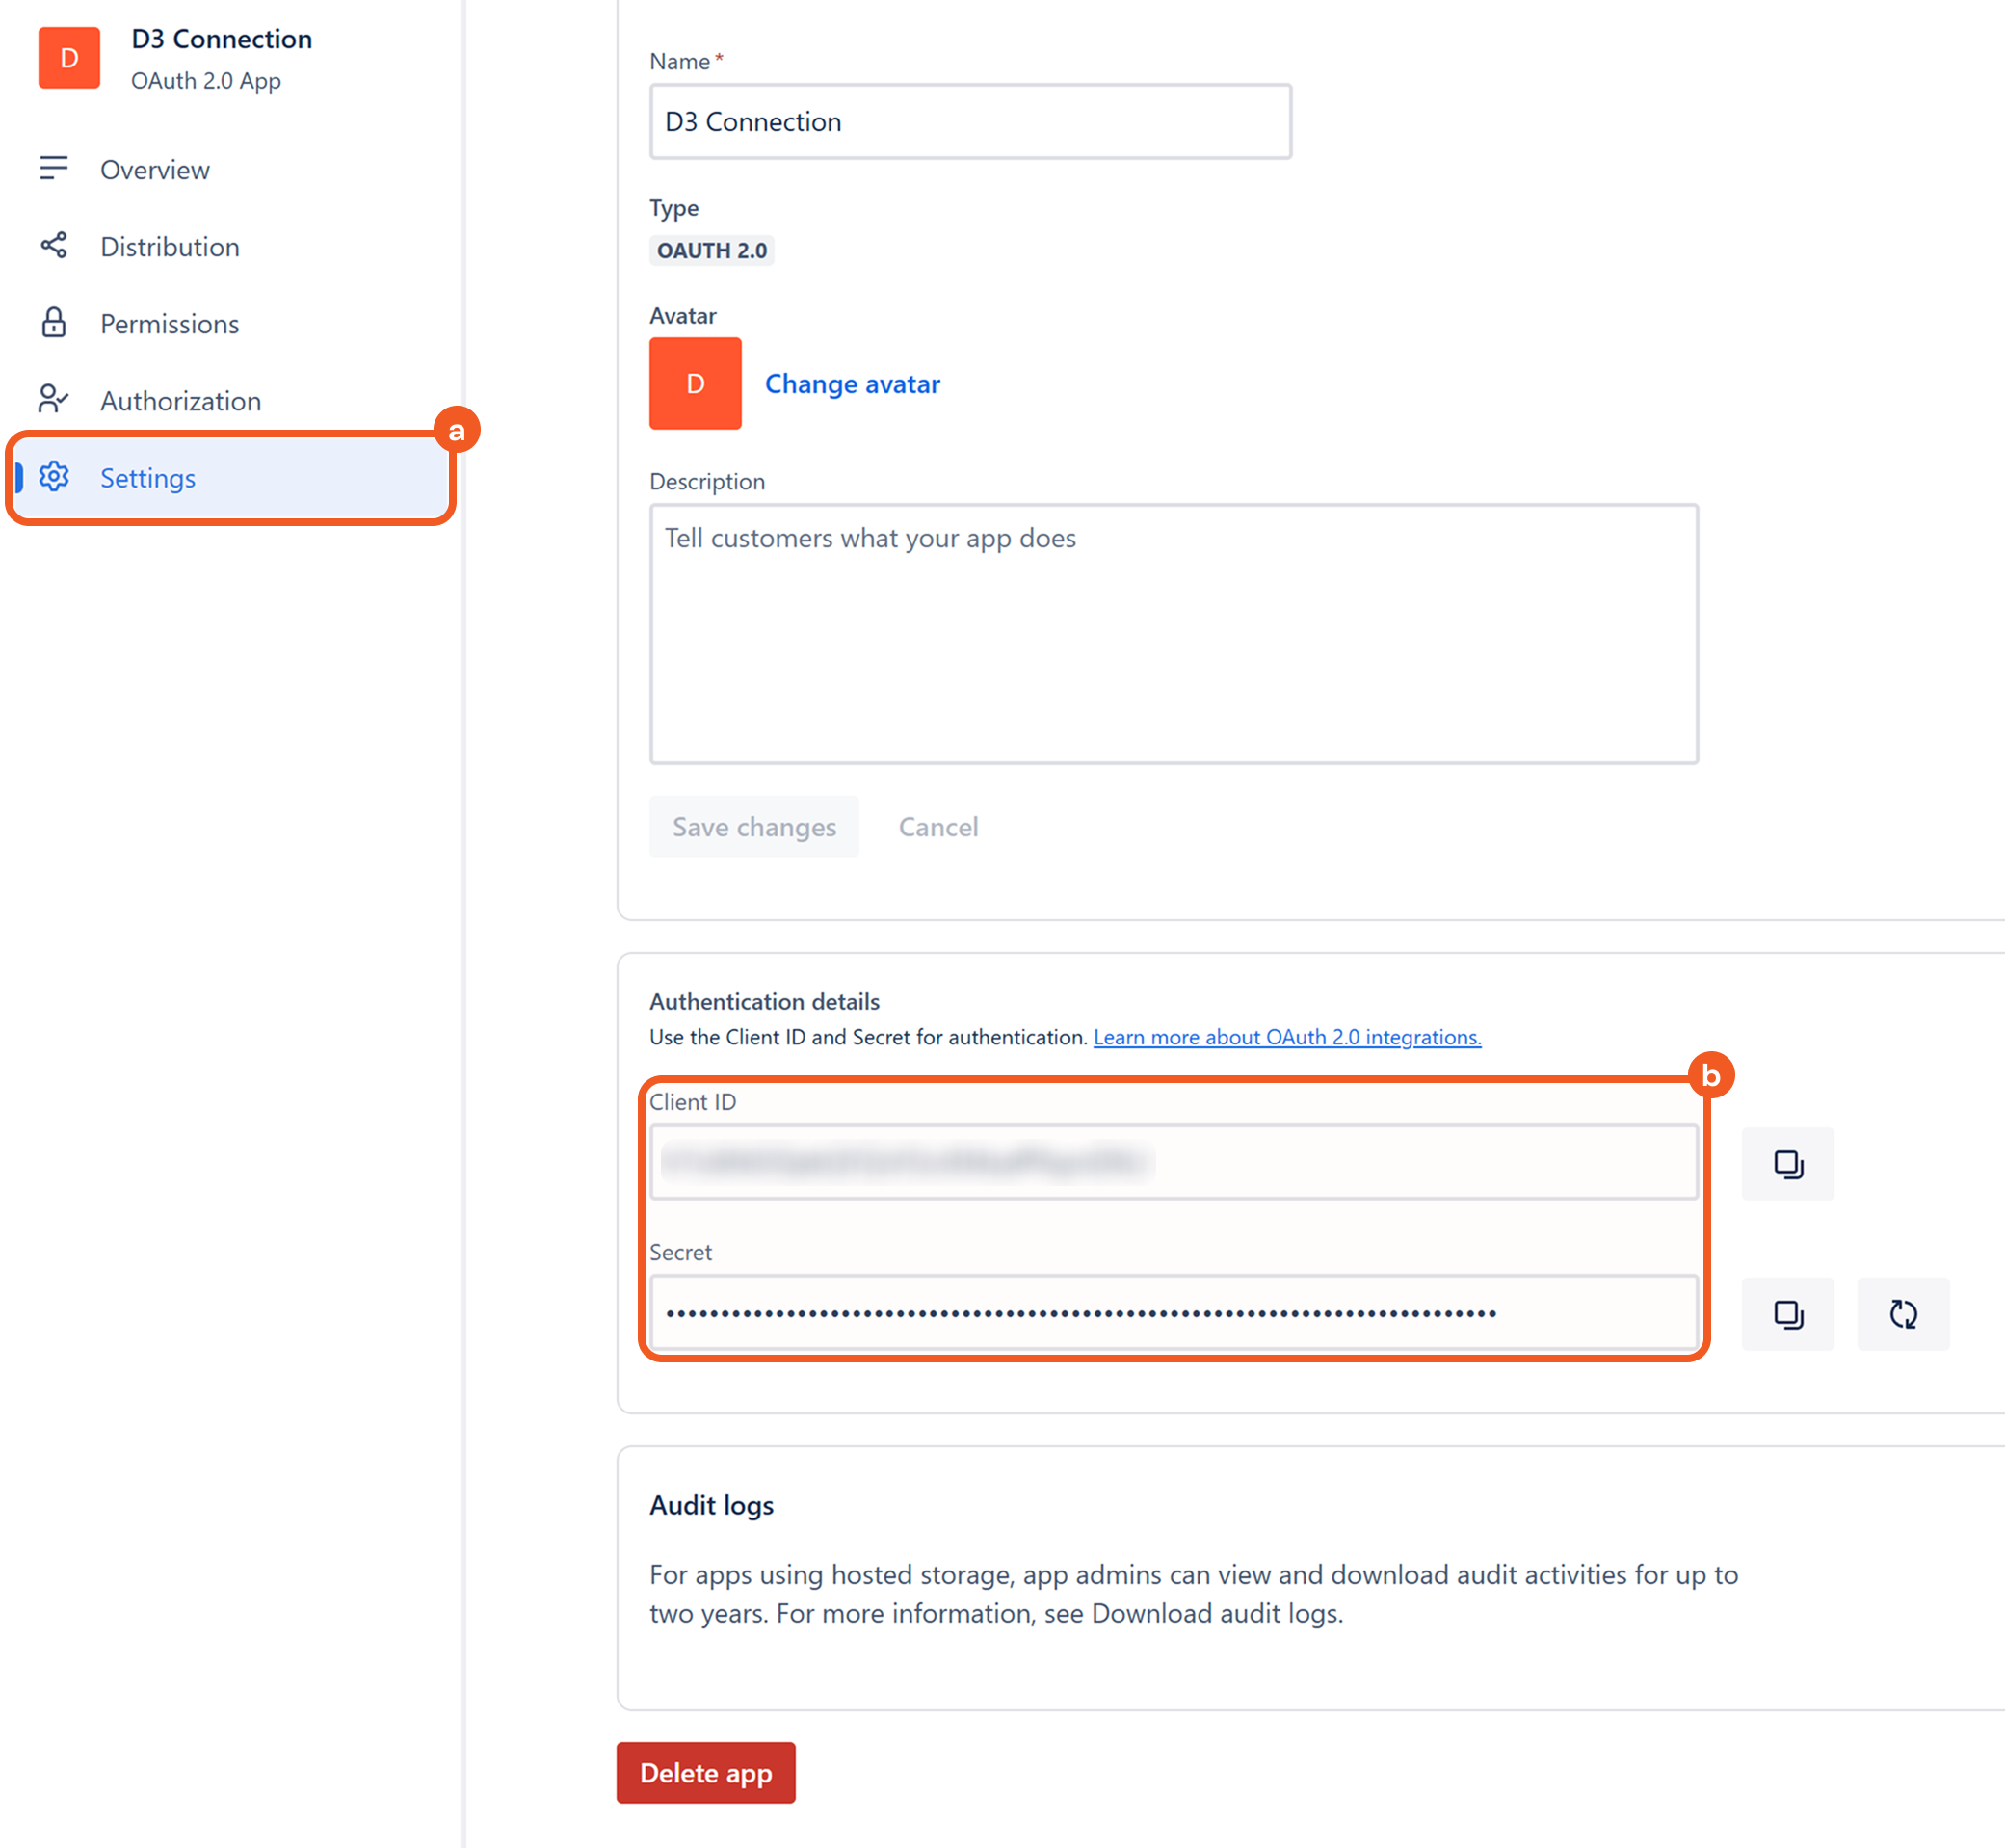Go to the Permissions section
The height and width of the screenshot is (1848, 2005).
(x=169, y=324)
